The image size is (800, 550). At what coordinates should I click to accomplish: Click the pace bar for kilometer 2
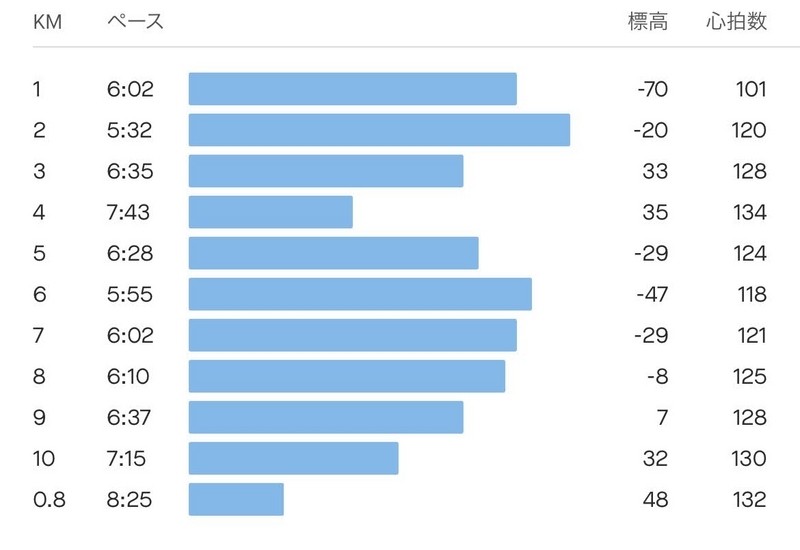pos(379,130)
